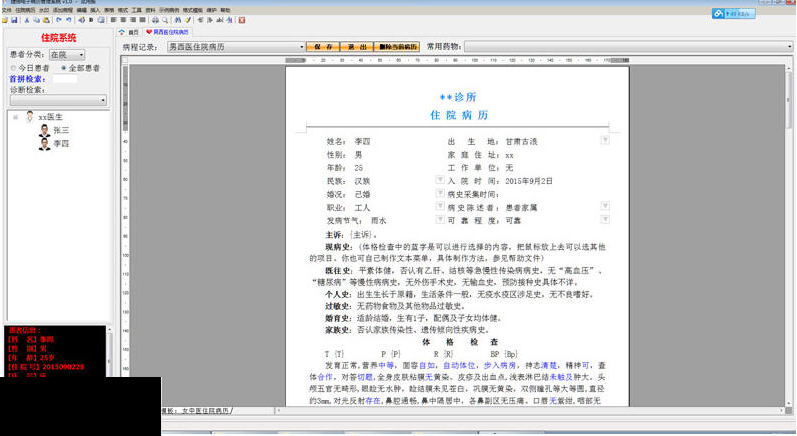Viewport: 797px width, 436px height.
Task: Click the print preview magnifier icon
Action: (165, 20)
